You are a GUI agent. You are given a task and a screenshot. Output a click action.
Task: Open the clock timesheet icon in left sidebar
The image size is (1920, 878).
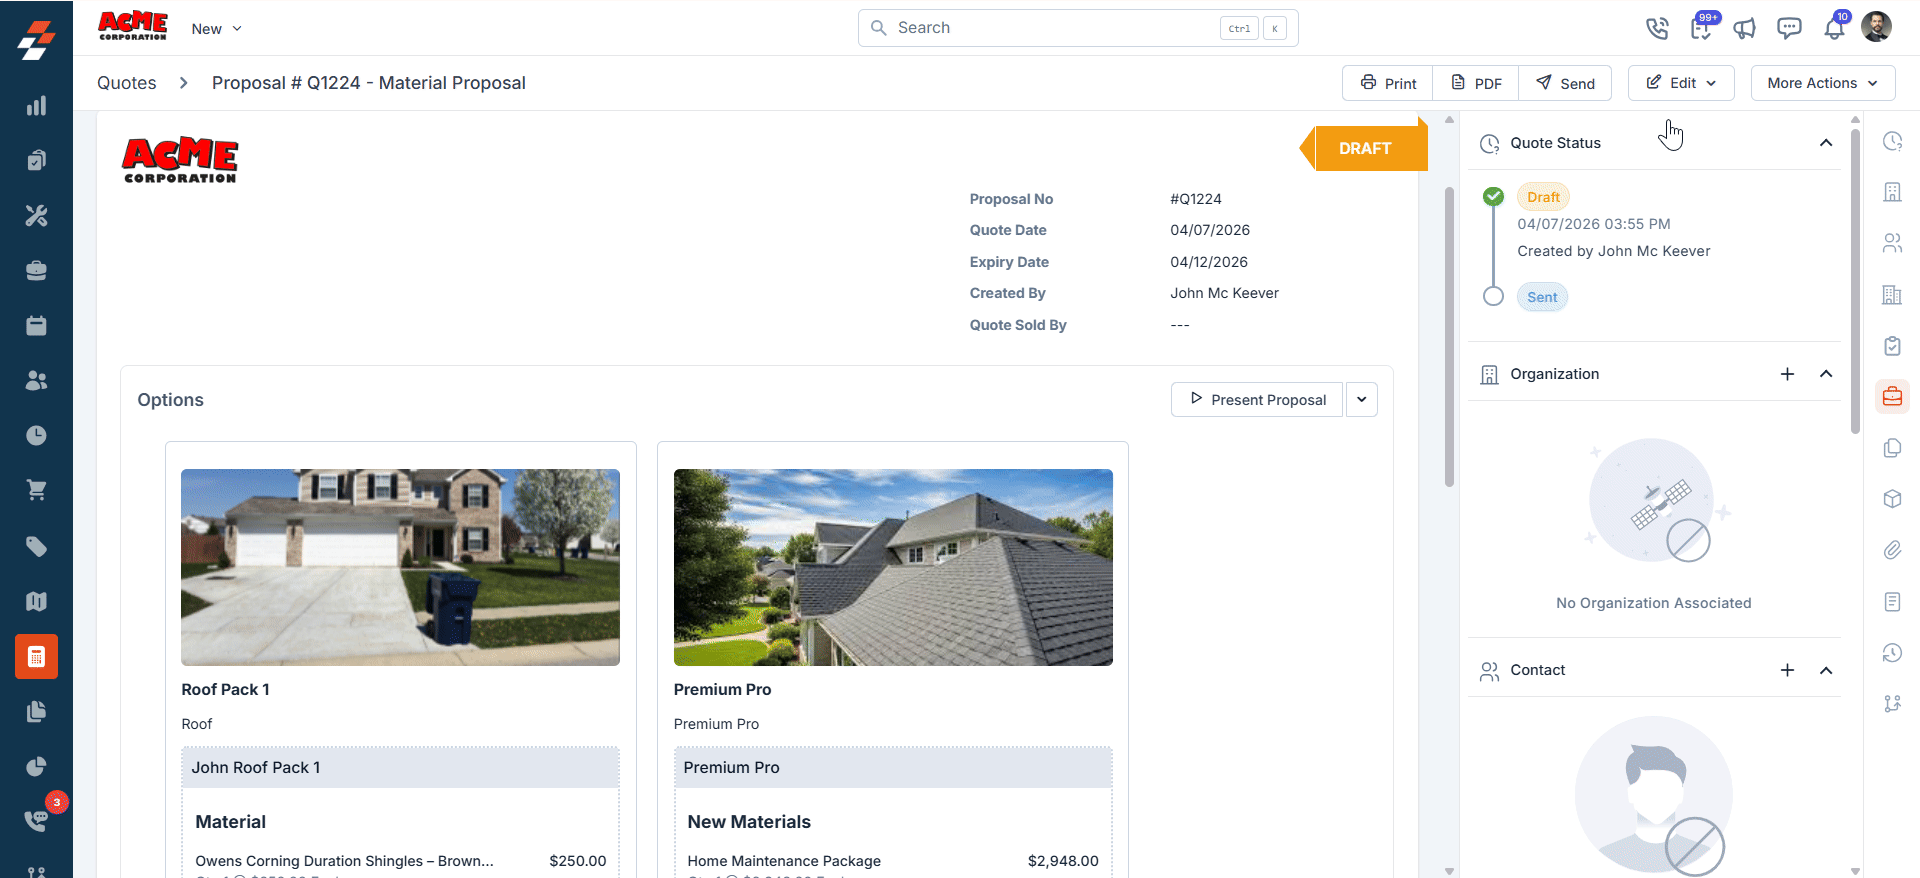[36, 435]
